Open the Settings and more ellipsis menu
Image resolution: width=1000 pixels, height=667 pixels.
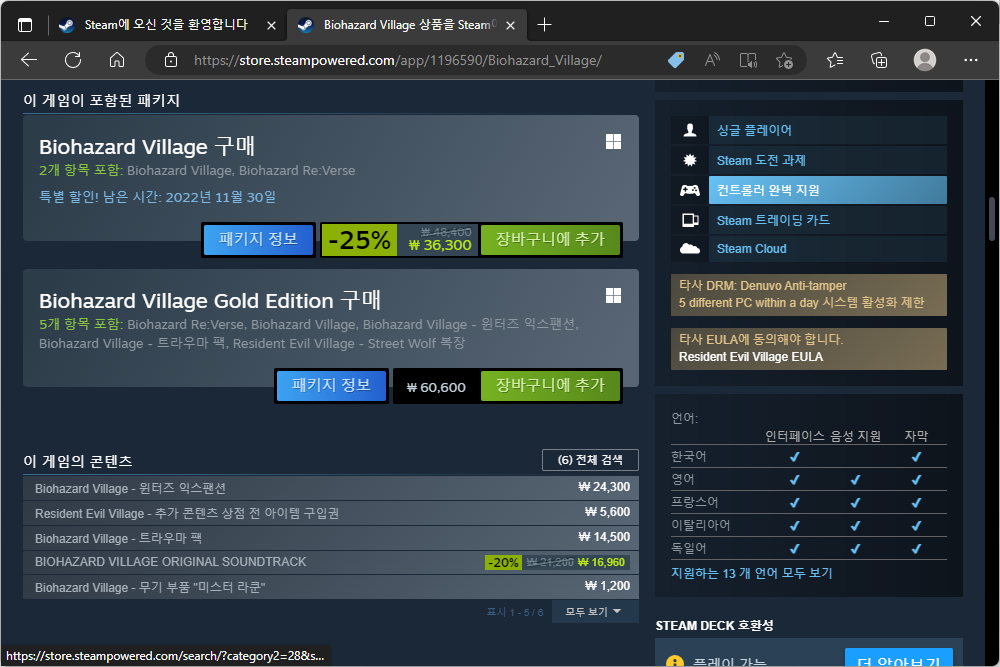pos(971,60)
